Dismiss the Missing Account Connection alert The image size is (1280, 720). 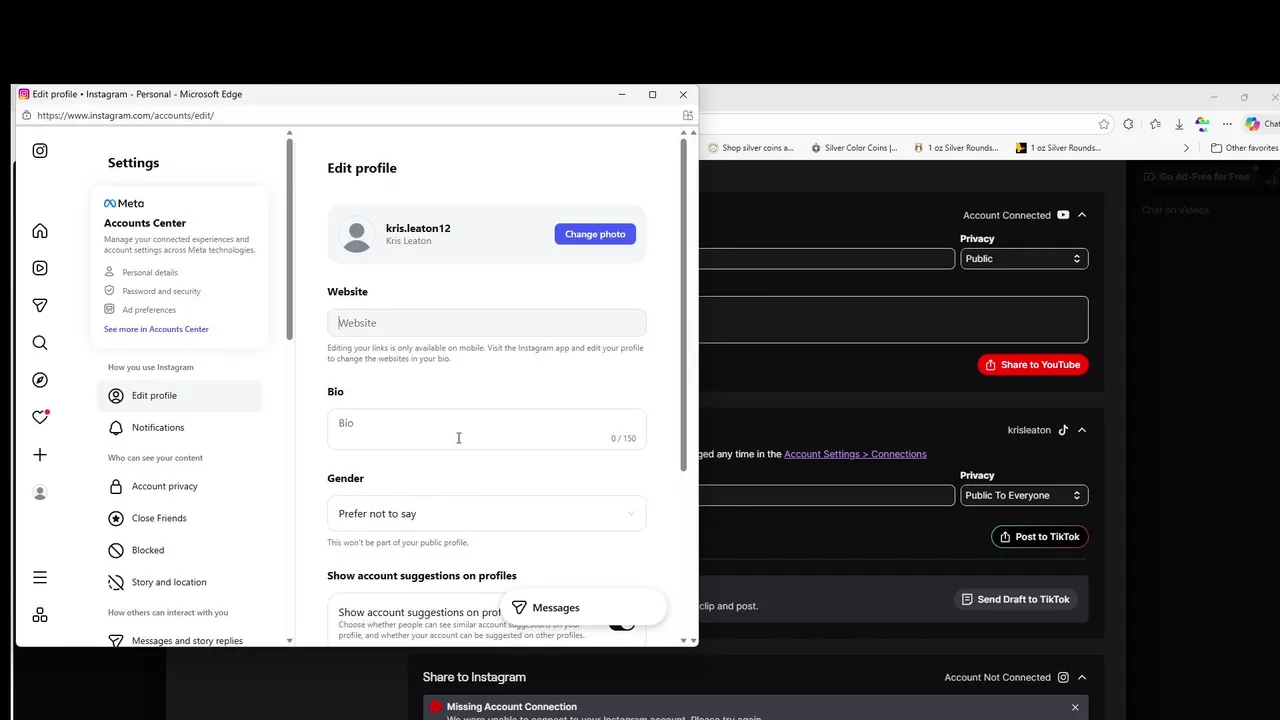pyautogui.click(x=1075, y=707)
